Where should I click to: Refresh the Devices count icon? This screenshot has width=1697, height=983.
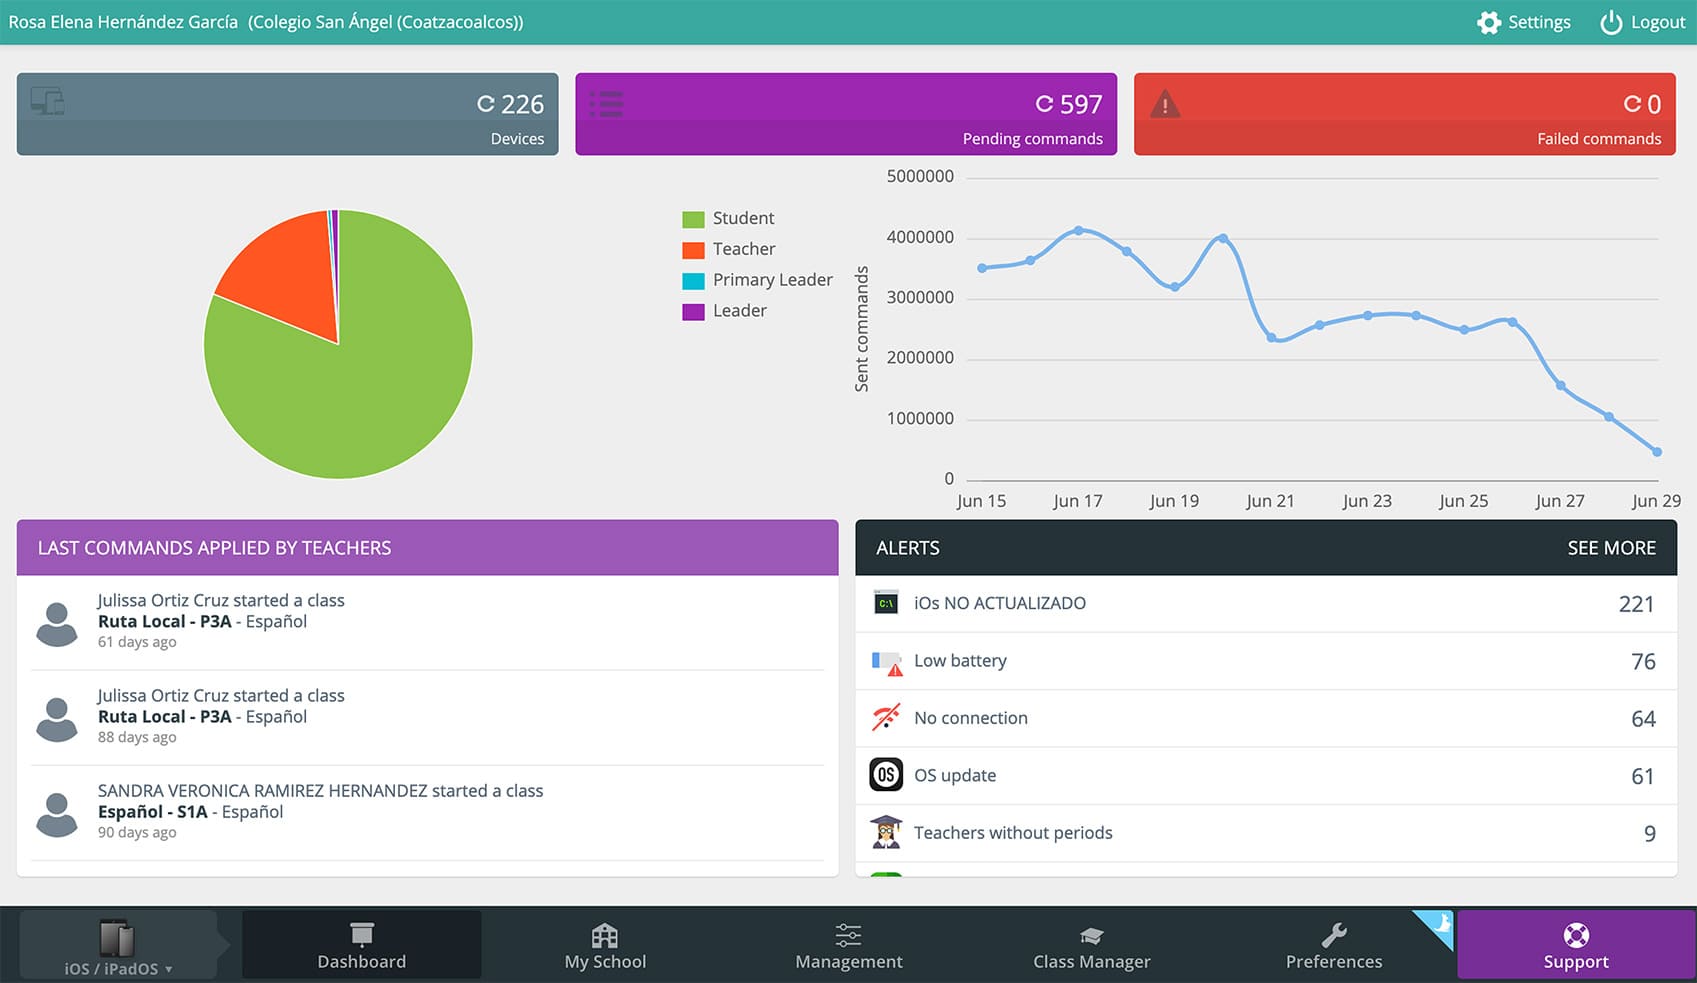coord(486,104)
